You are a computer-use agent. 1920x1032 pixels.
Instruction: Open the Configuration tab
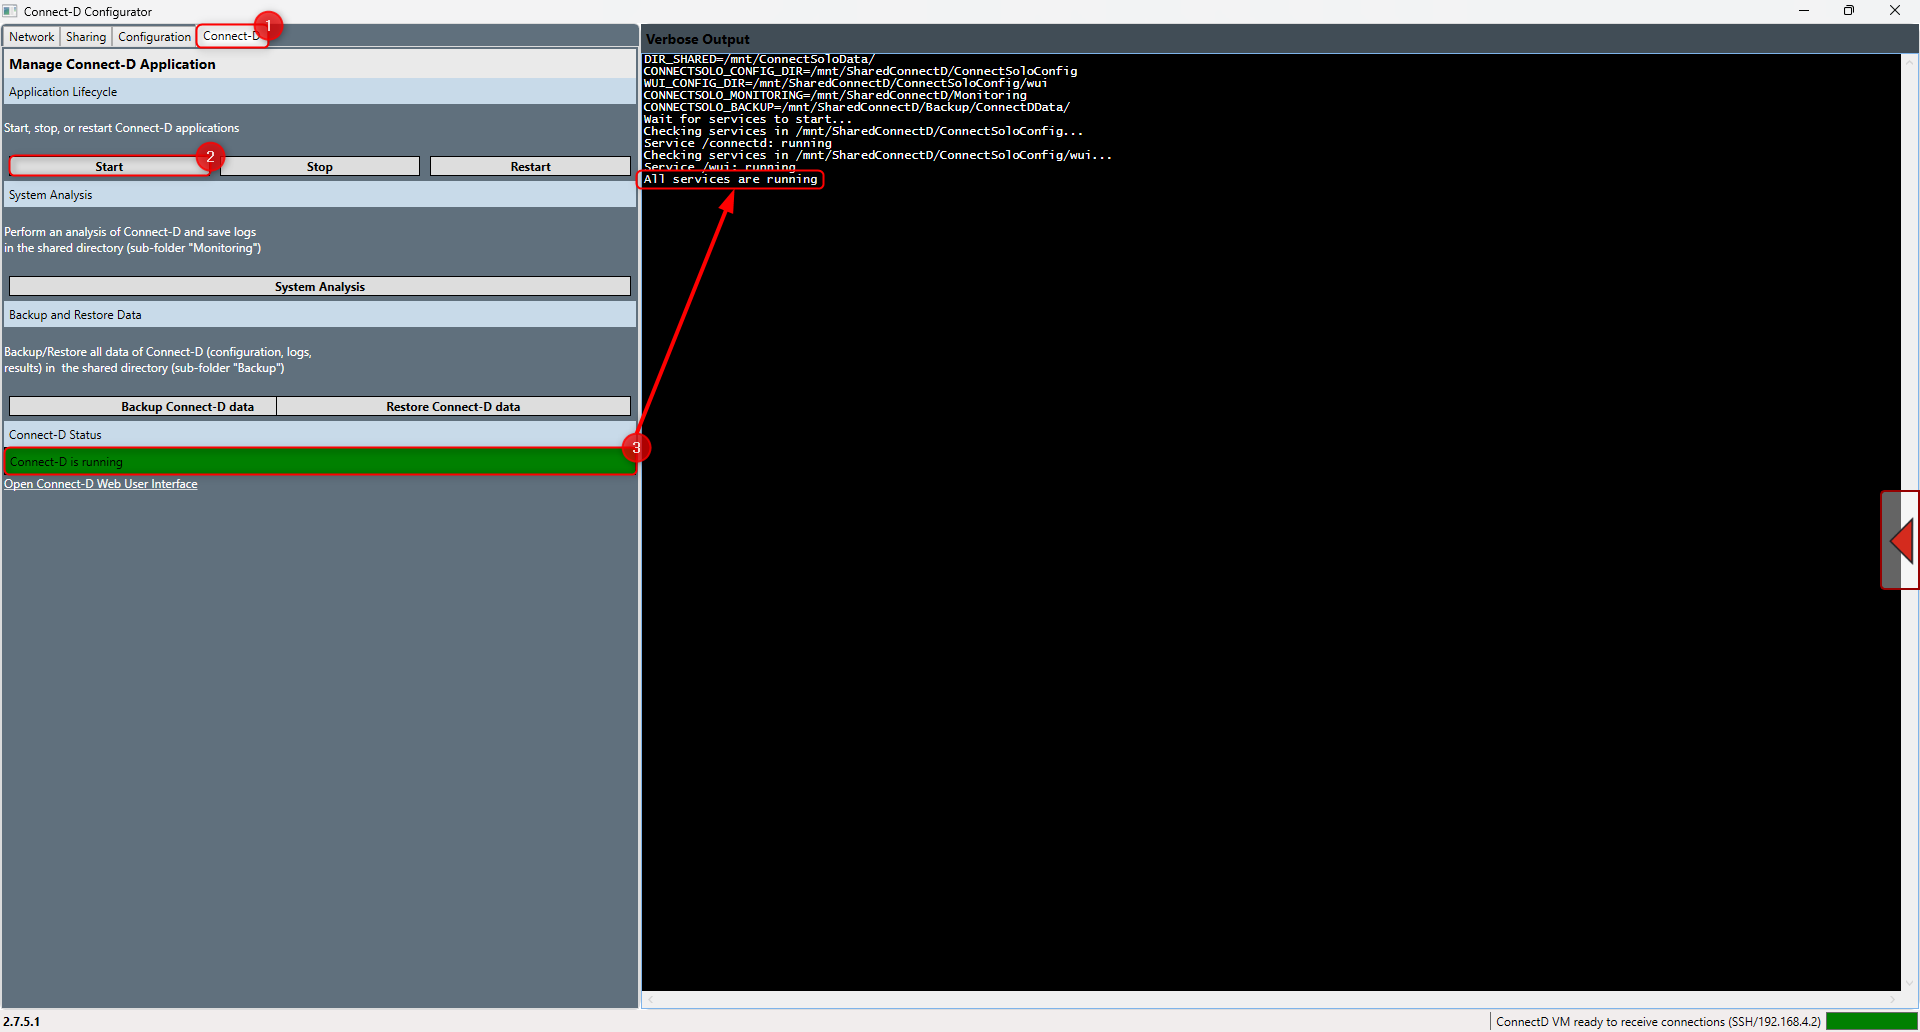(154, 37)
